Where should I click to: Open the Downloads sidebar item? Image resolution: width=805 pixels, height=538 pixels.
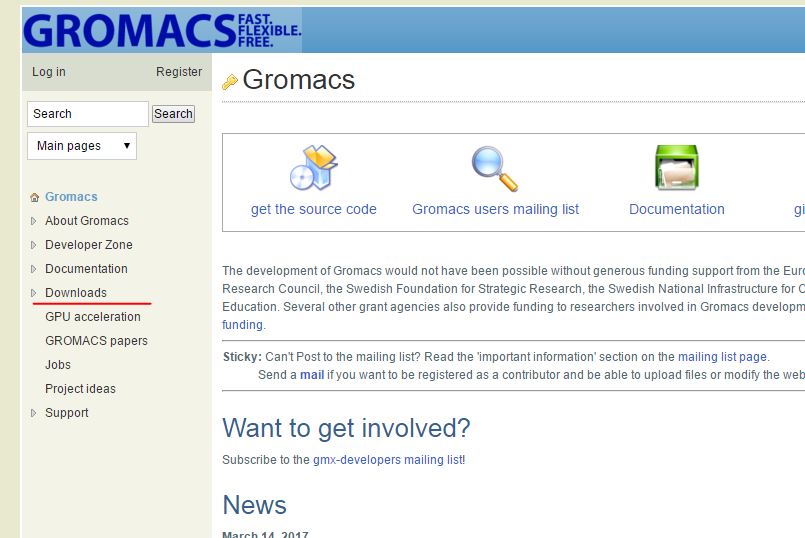point(76,293)
